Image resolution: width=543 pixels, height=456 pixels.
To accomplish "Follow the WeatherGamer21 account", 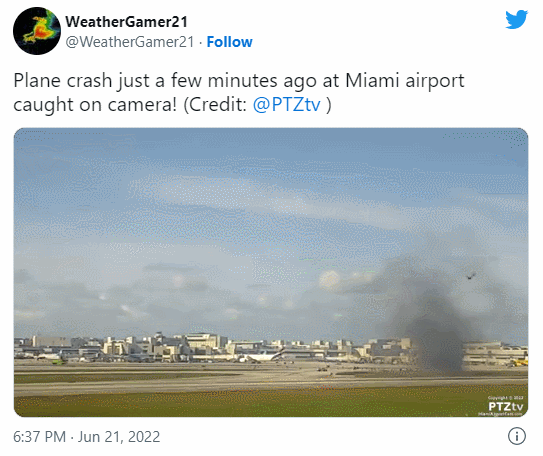I will pyautogui.click(x=230, y=42).
